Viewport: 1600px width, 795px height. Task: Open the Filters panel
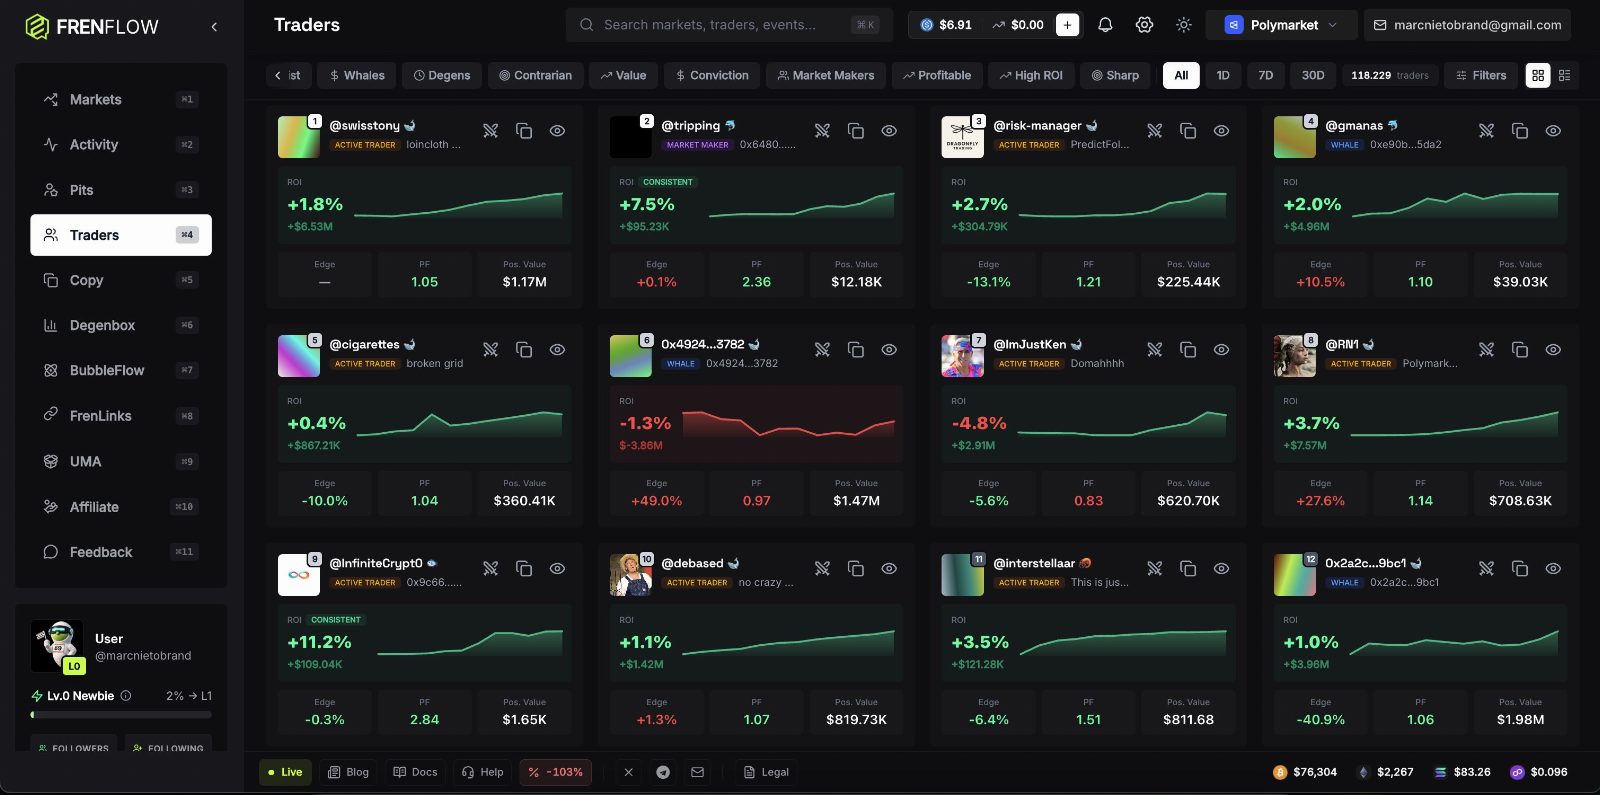click(1480, 75)
